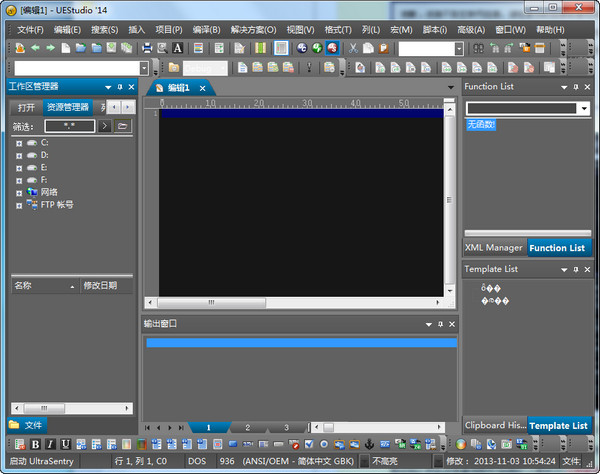This screenshot has width=600, height=474.
Task: Click the green back arrow icon
Action: [x=35, y=48]
